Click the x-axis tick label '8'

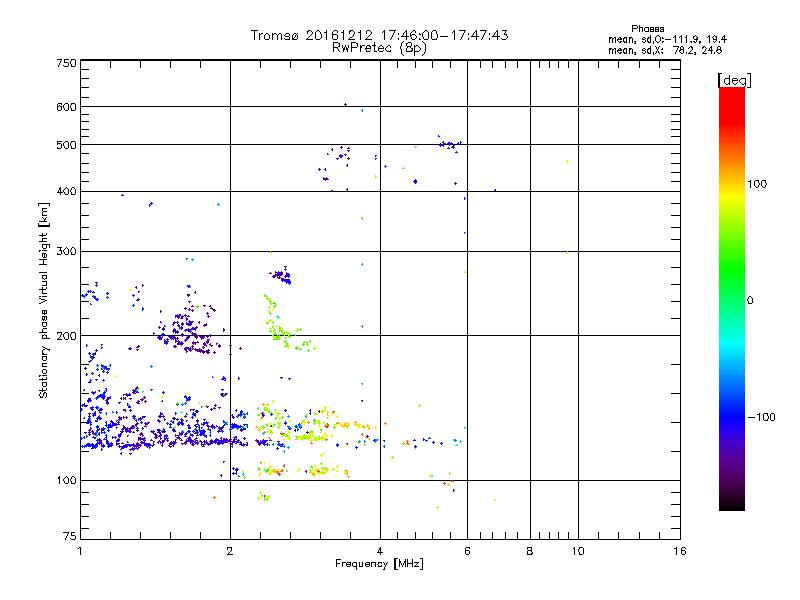pyautogui.click(x=530, y=551)
